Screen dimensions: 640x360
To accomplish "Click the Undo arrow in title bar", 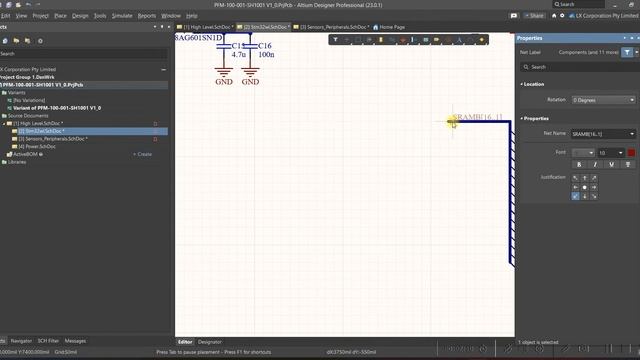I will point(28,4).
